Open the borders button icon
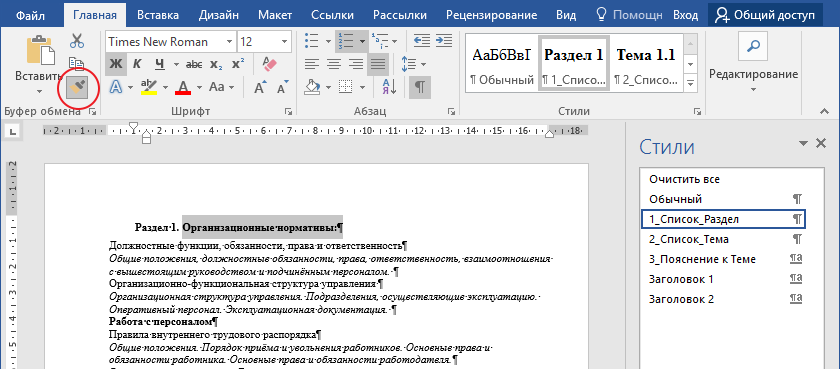The height and width of the screenshot is (369, 840). coord(346,87)
